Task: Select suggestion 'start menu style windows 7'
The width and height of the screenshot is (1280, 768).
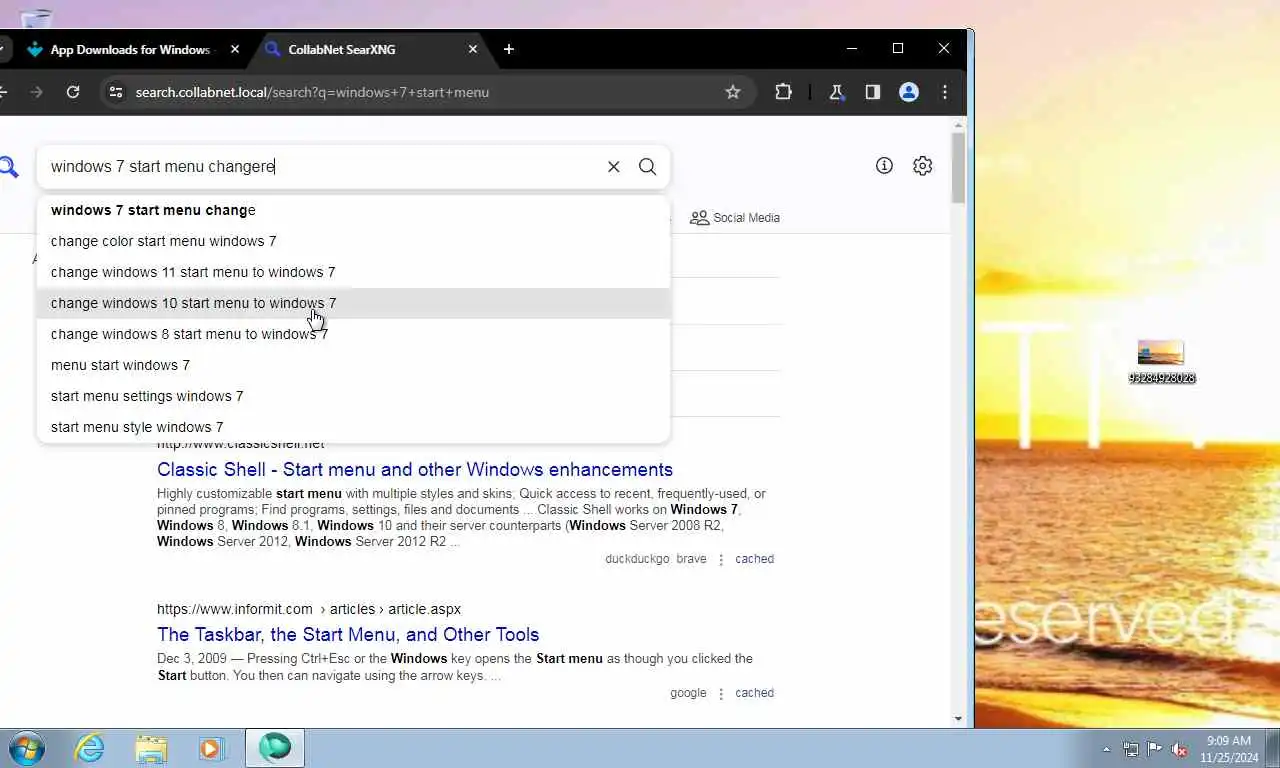Action: [353, 427]
